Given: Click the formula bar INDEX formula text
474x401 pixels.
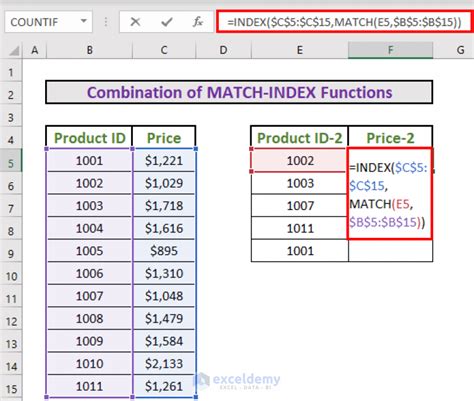Looking at the screenshot, I should [345, 22].
